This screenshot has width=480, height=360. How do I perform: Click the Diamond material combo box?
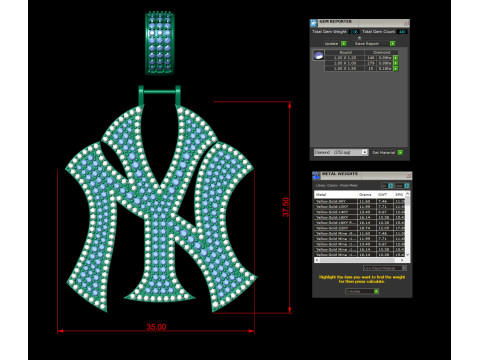341,152
